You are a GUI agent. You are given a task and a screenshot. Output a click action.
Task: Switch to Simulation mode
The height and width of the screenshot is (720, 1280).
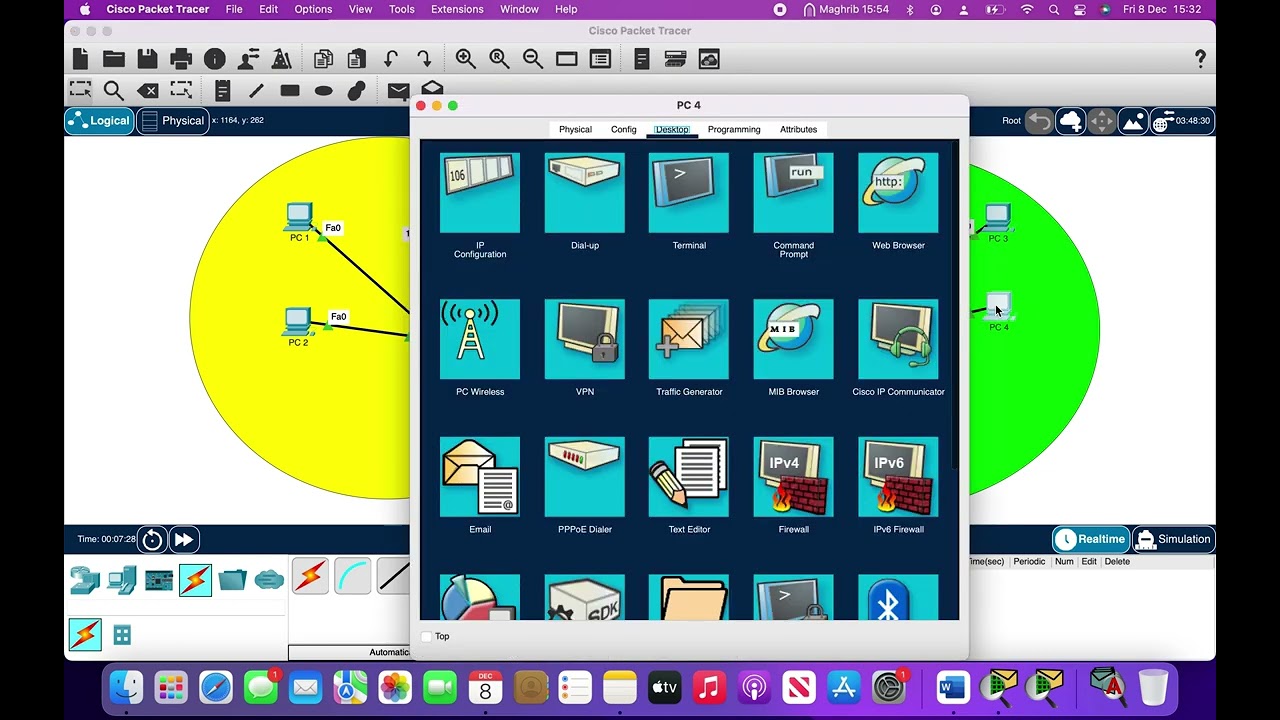pos(1174,539)
